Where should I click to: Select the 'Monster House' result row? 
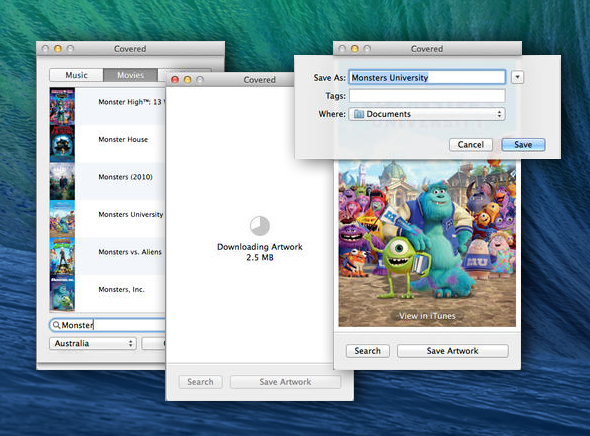(x=108, y=144)
